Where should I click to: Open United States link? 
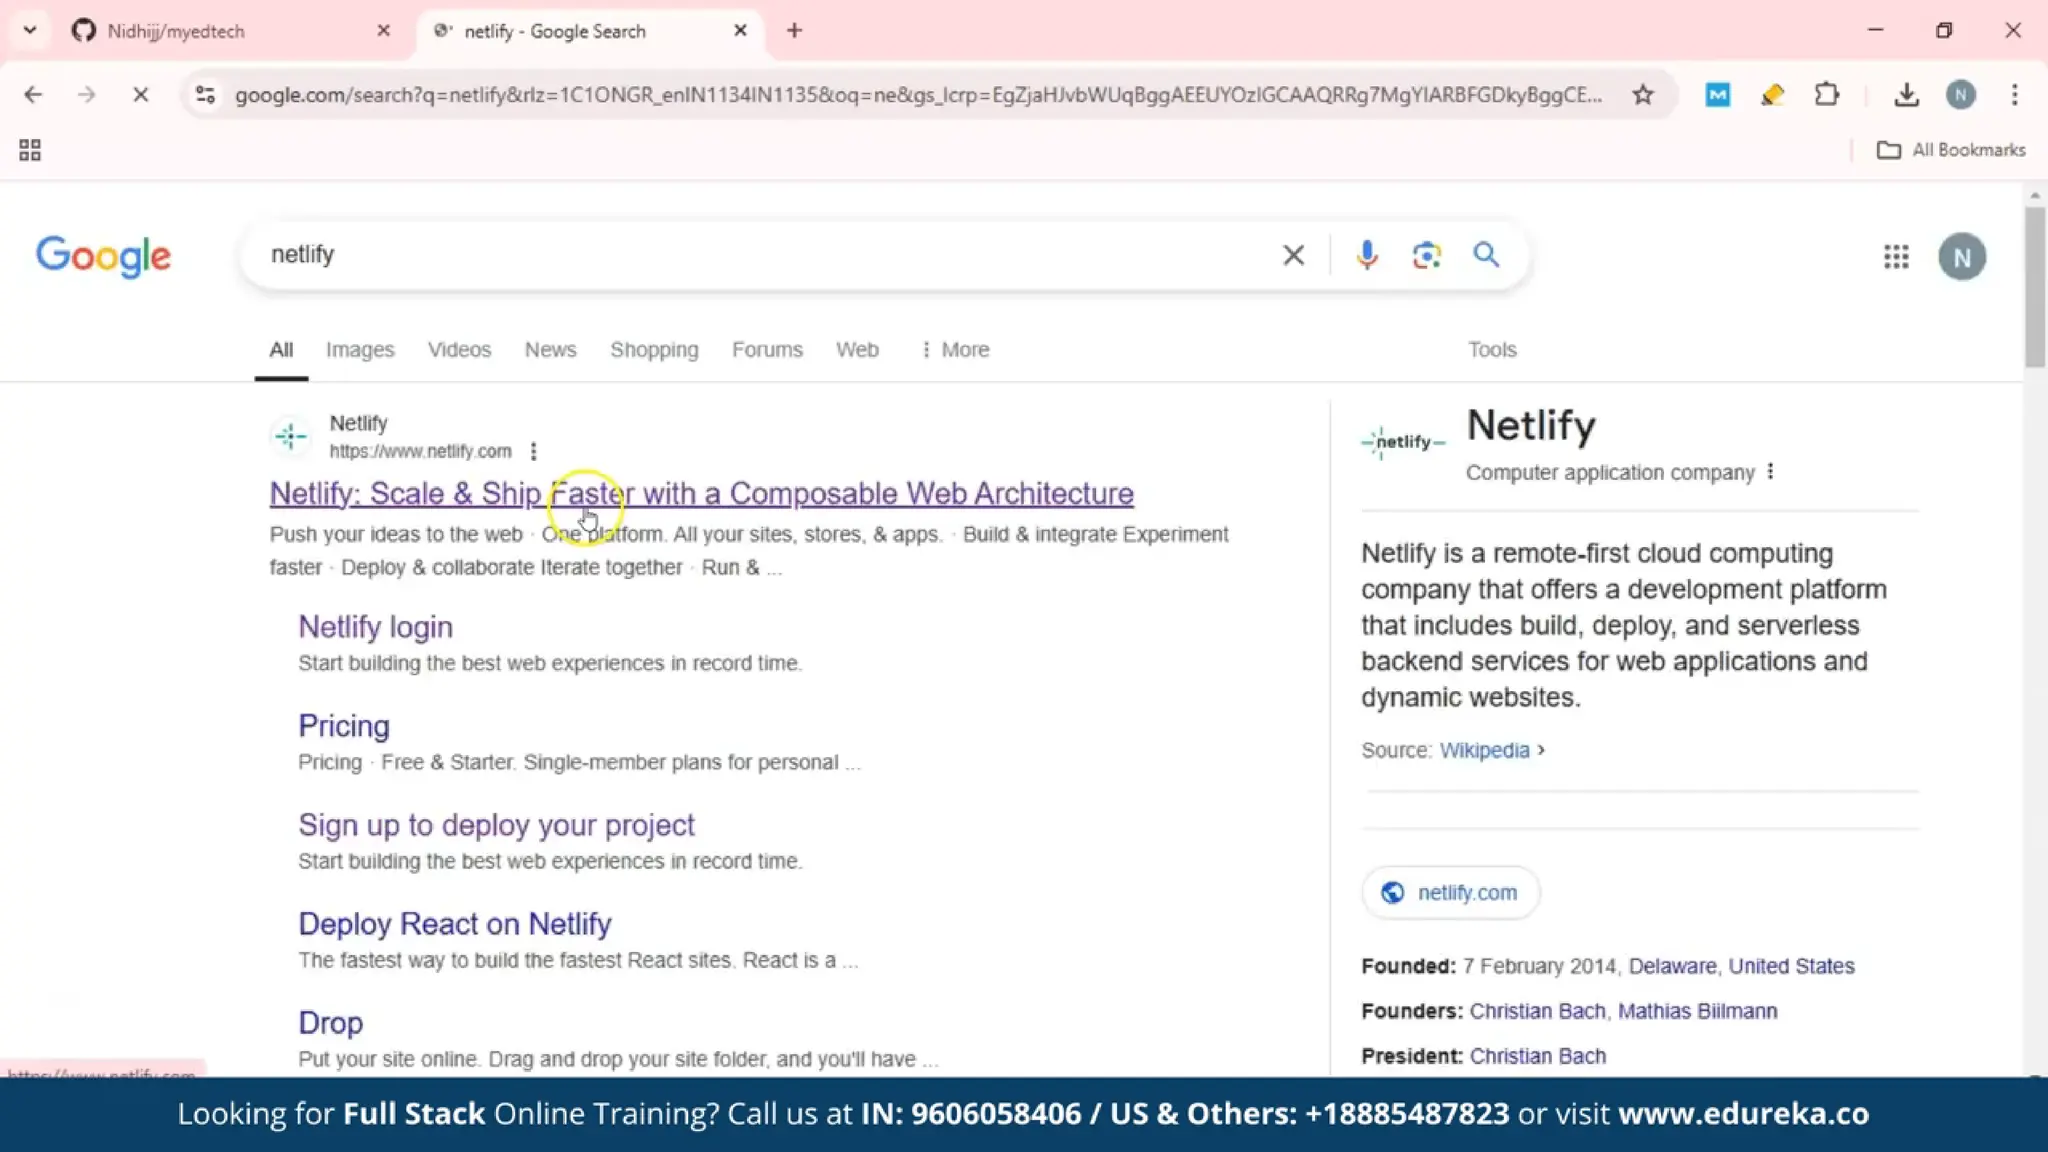click(1791, 966)
